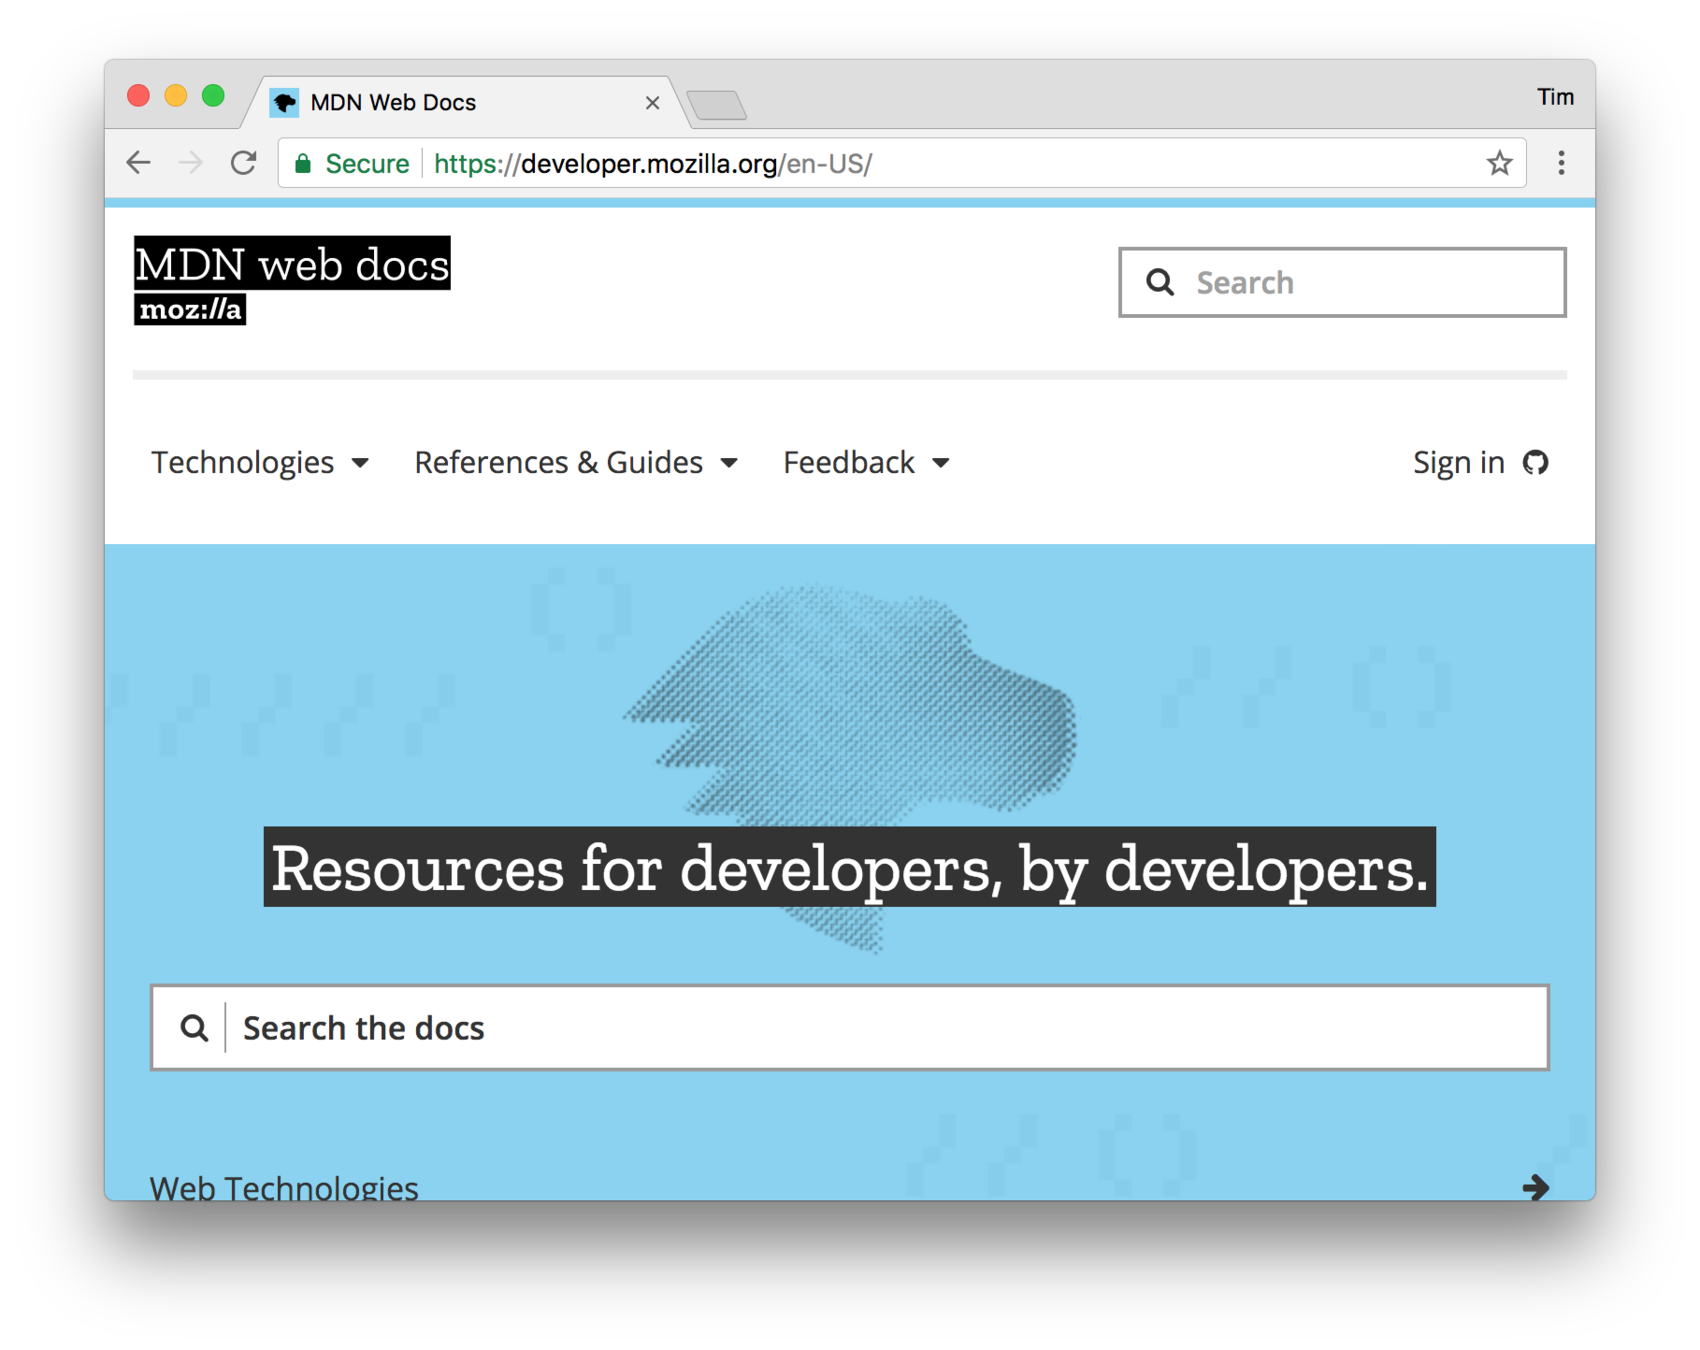The image size is (1700, 1350).
Task: Open the Chrome three-dot menu
Action: point(1561,163)
